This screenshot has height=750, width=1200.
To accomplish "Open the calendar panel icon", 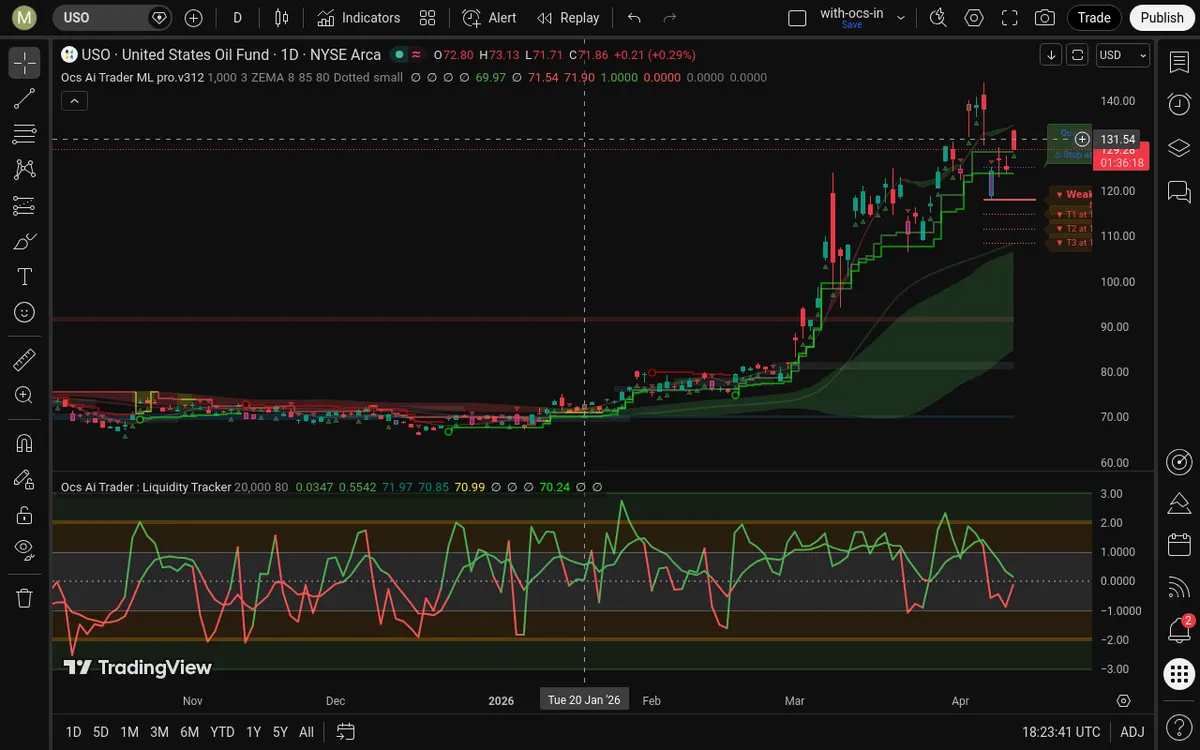I will point(1179,545).
